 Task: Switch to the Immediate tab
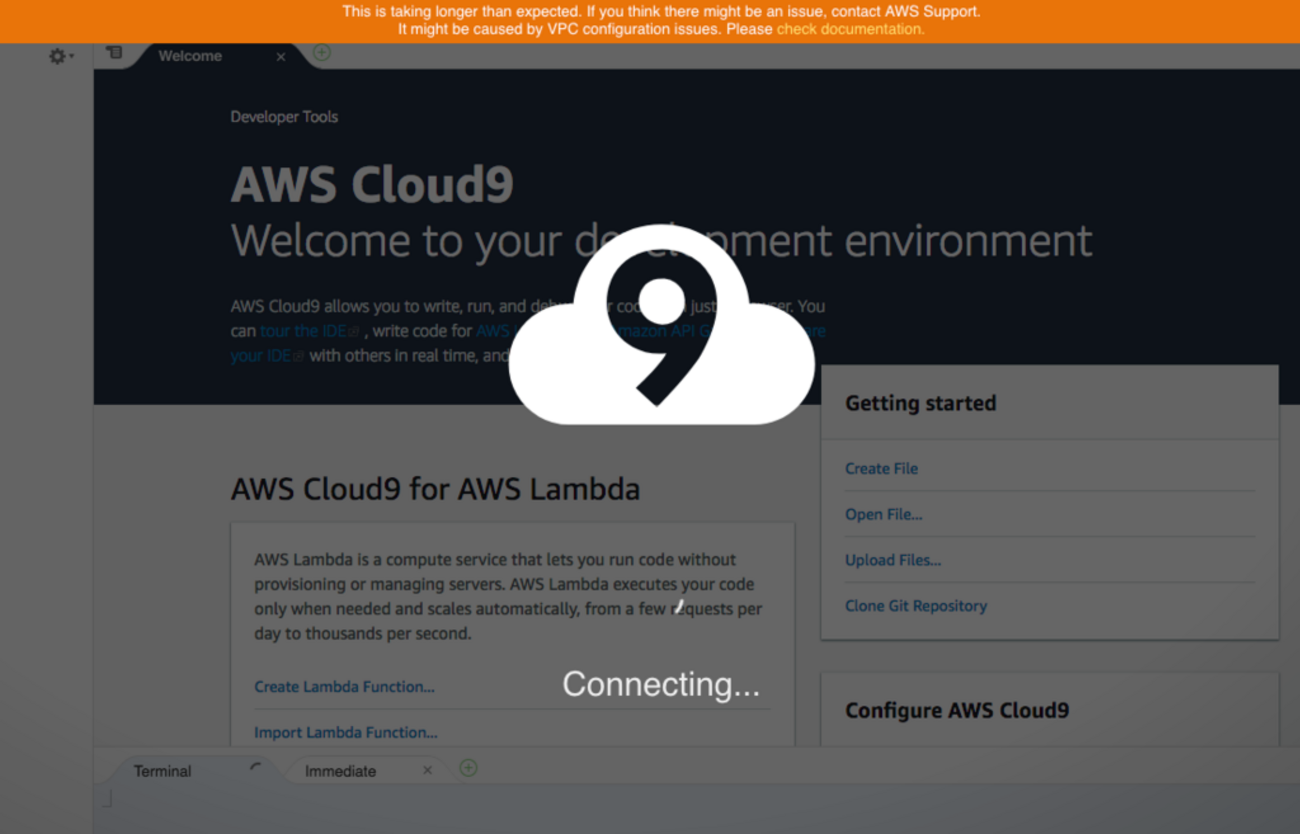[x=340, y=771]
